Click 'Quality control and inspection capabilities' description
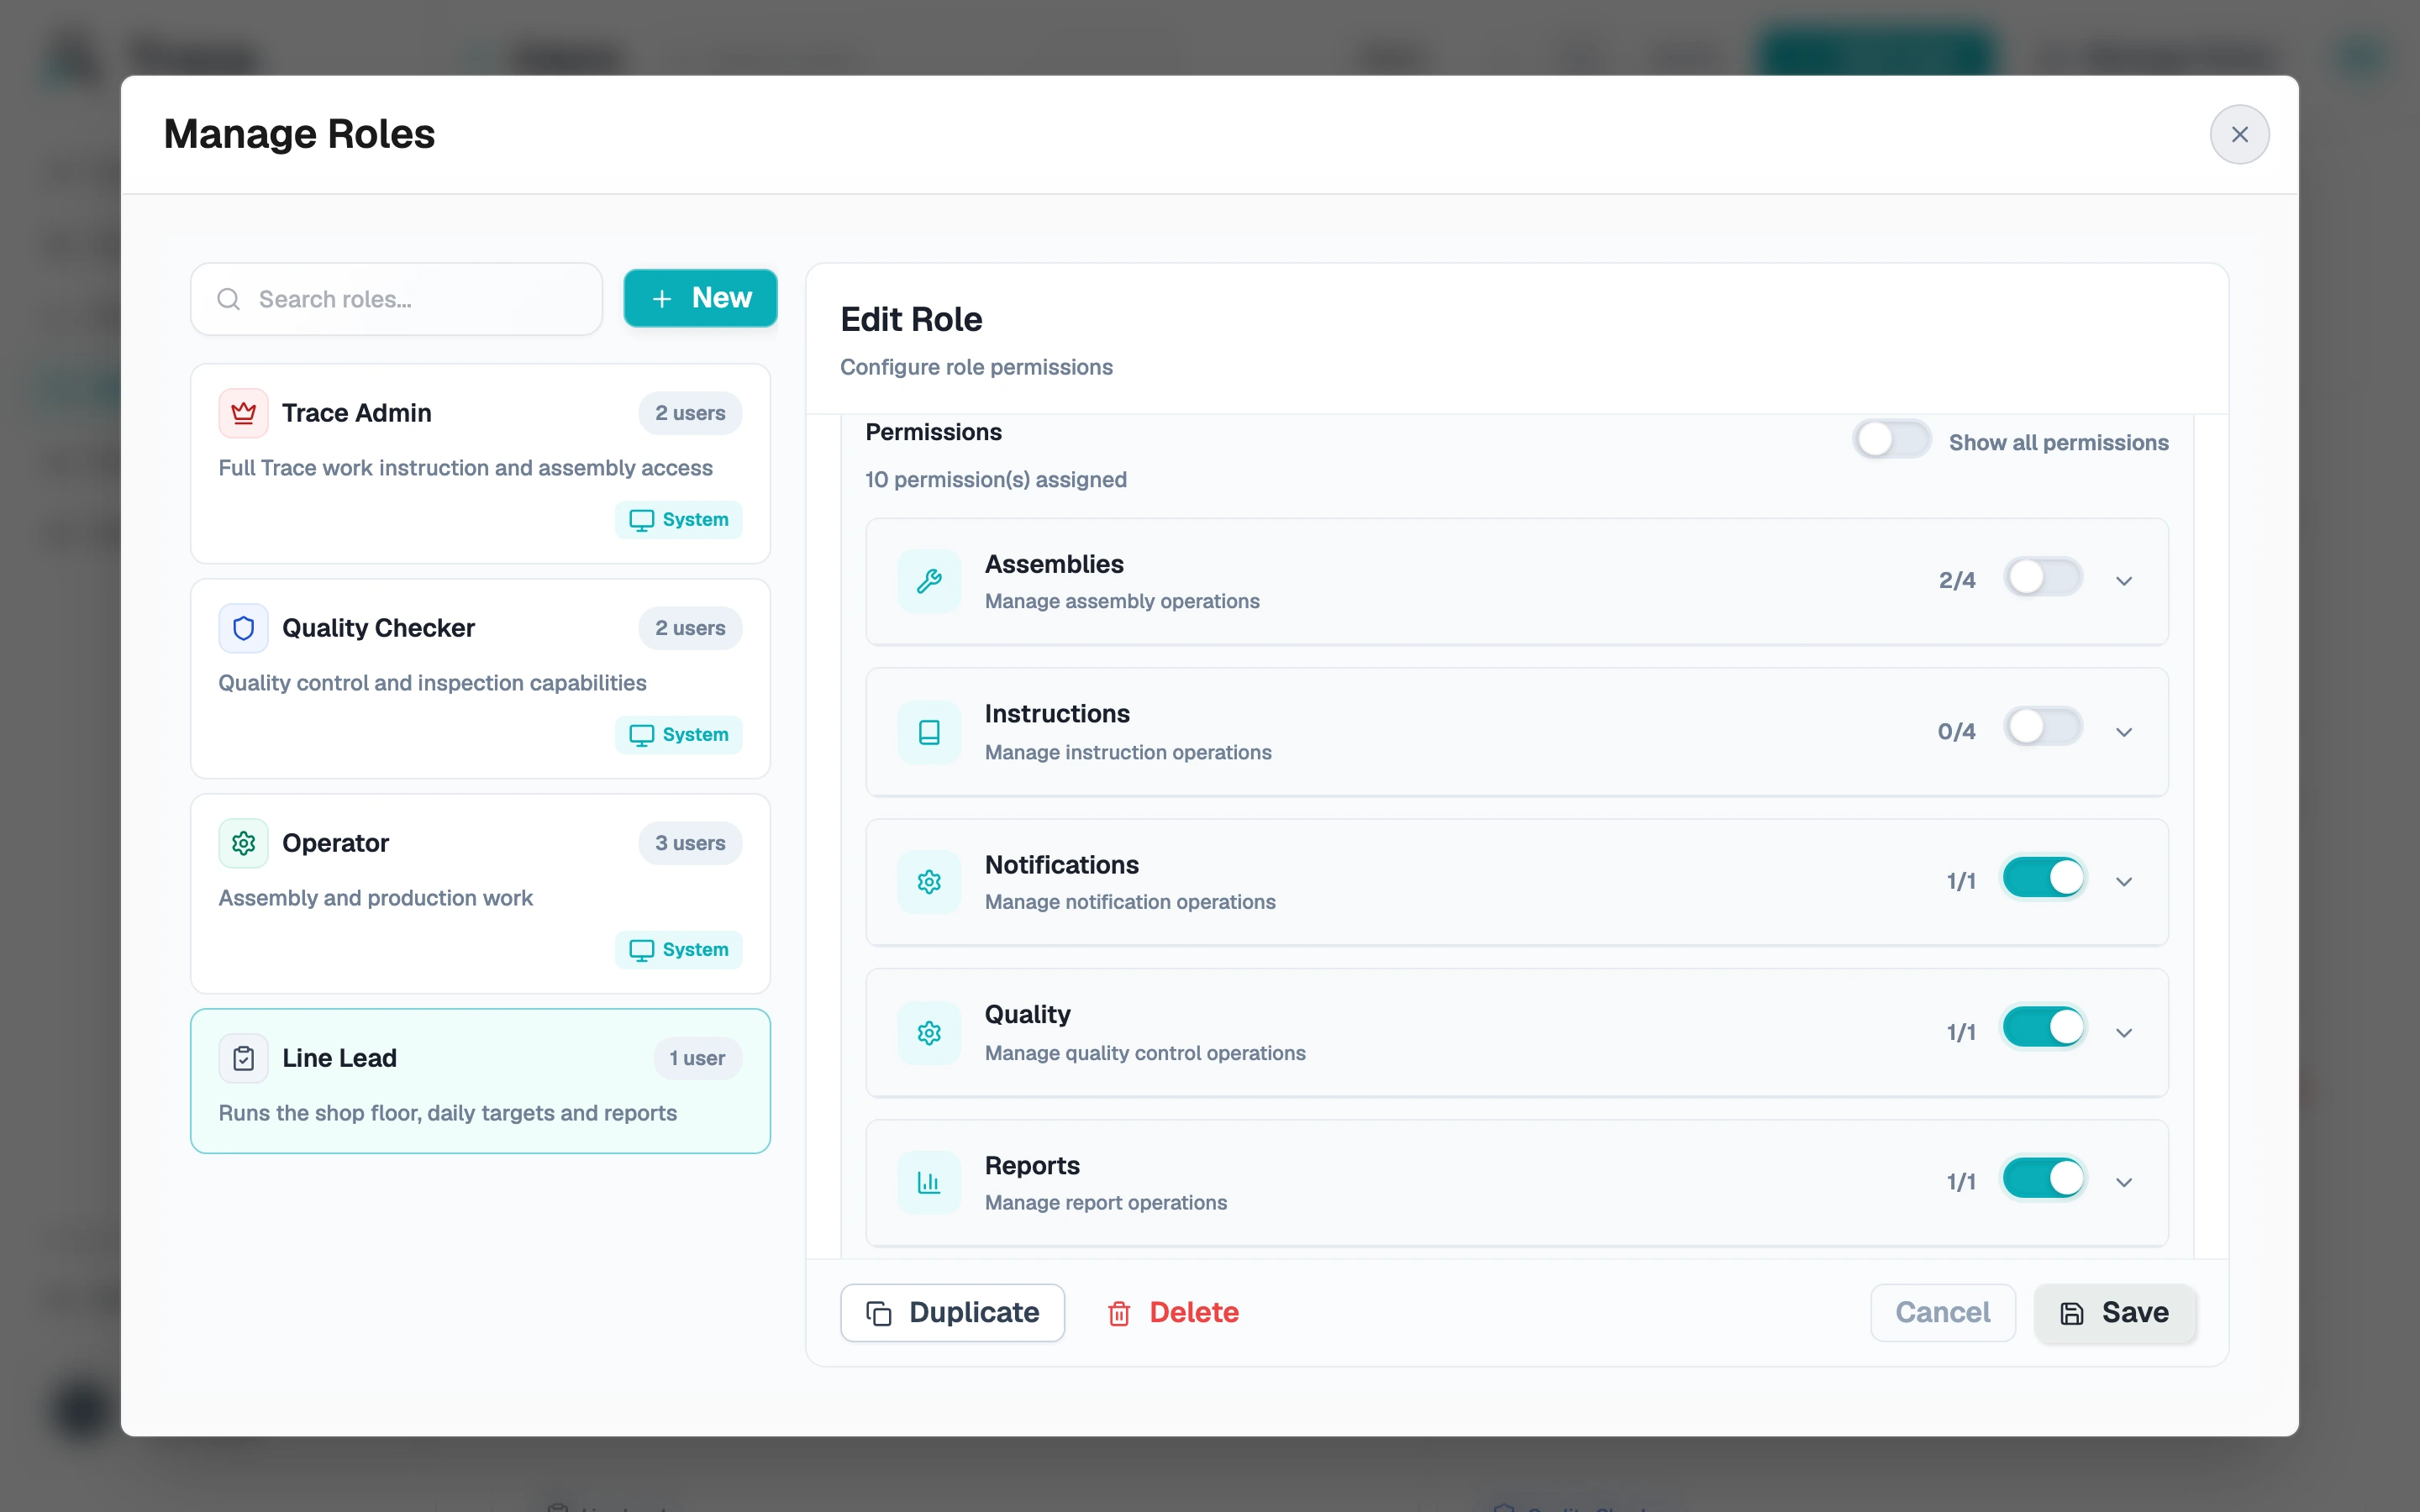This screenshot has height=1512, width=2420. pyautogui.click(x=432, y=683)
